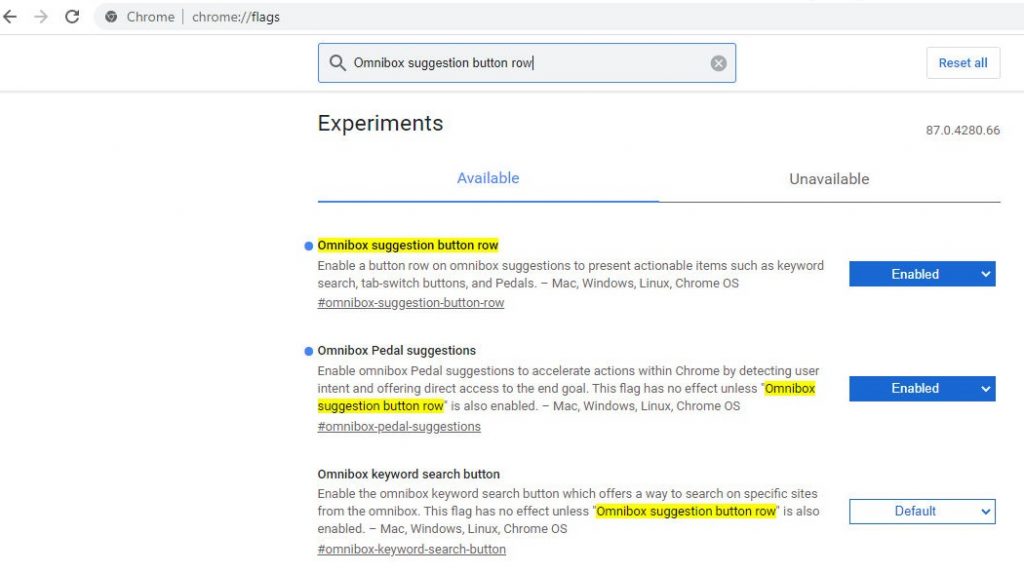1024x572 pixels.
Task: Click the Chrome site info icon
Action: pyautogui.click(x=112, y=17)
